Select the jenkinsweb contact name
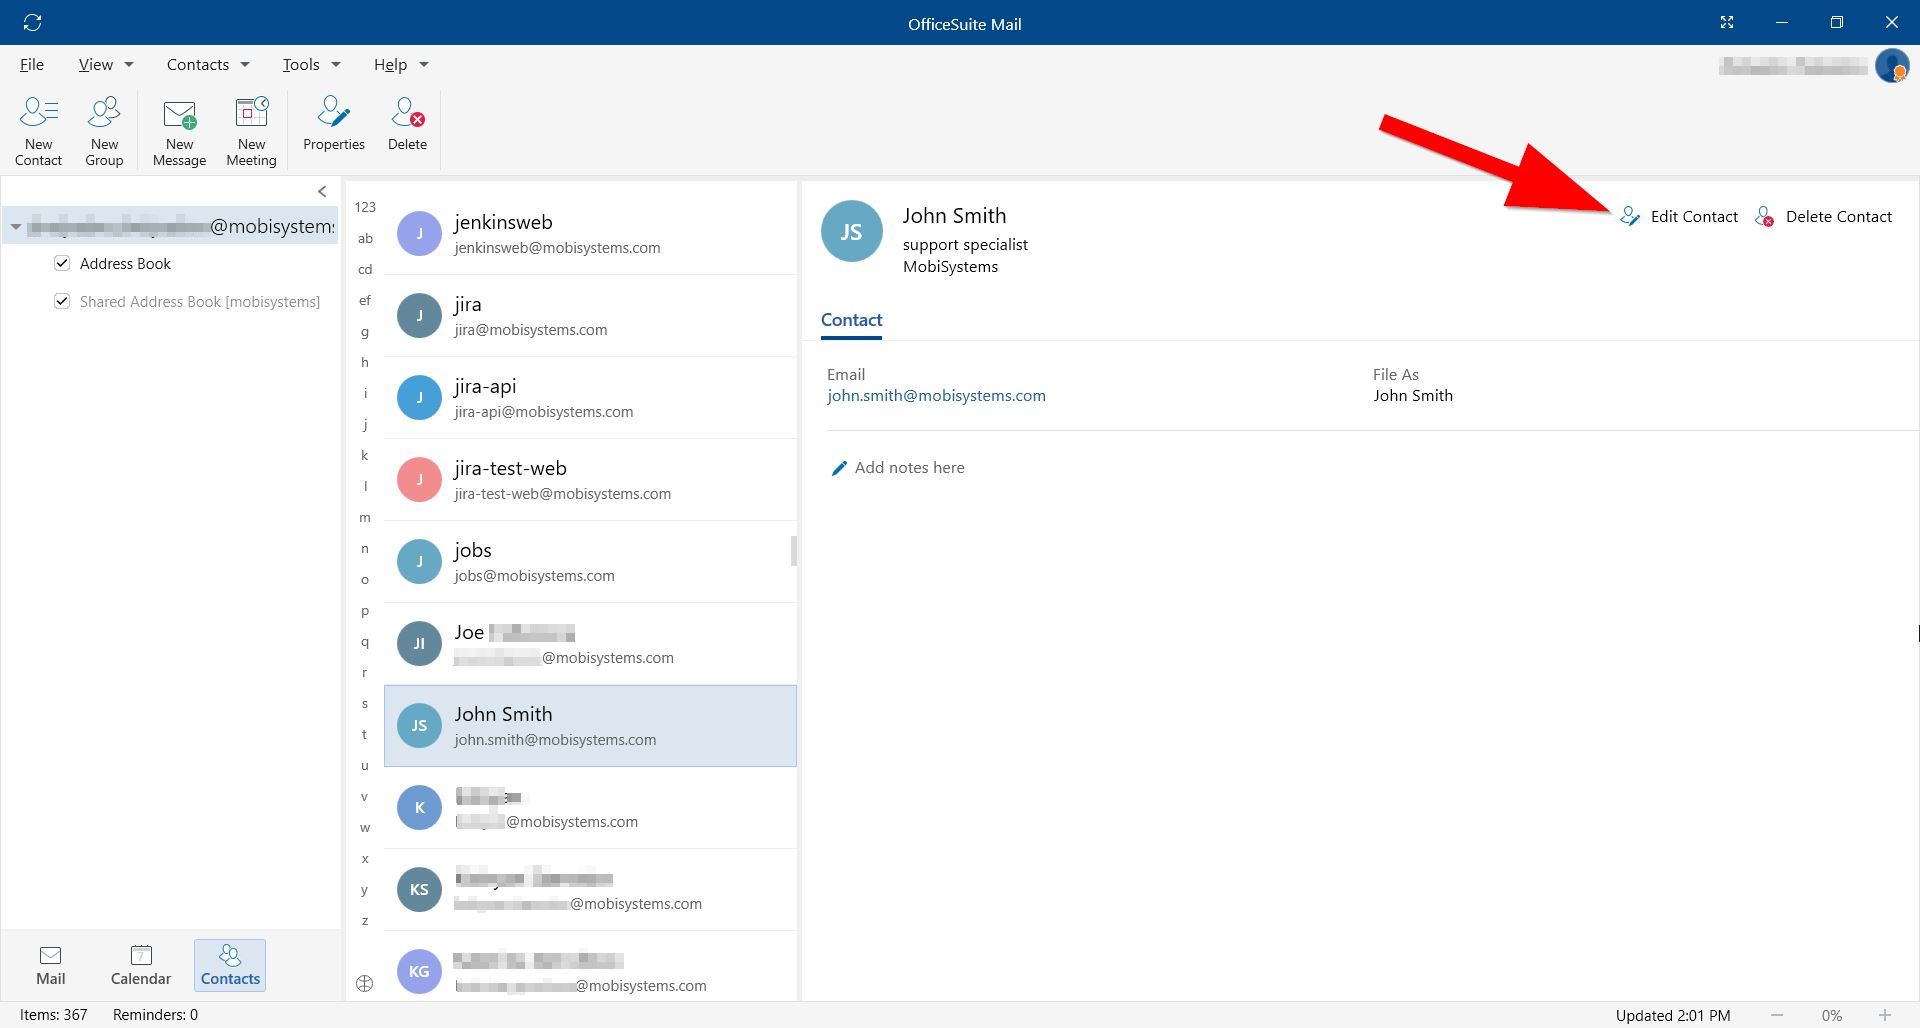1920x1028 pixels. (x=503, y=222)
